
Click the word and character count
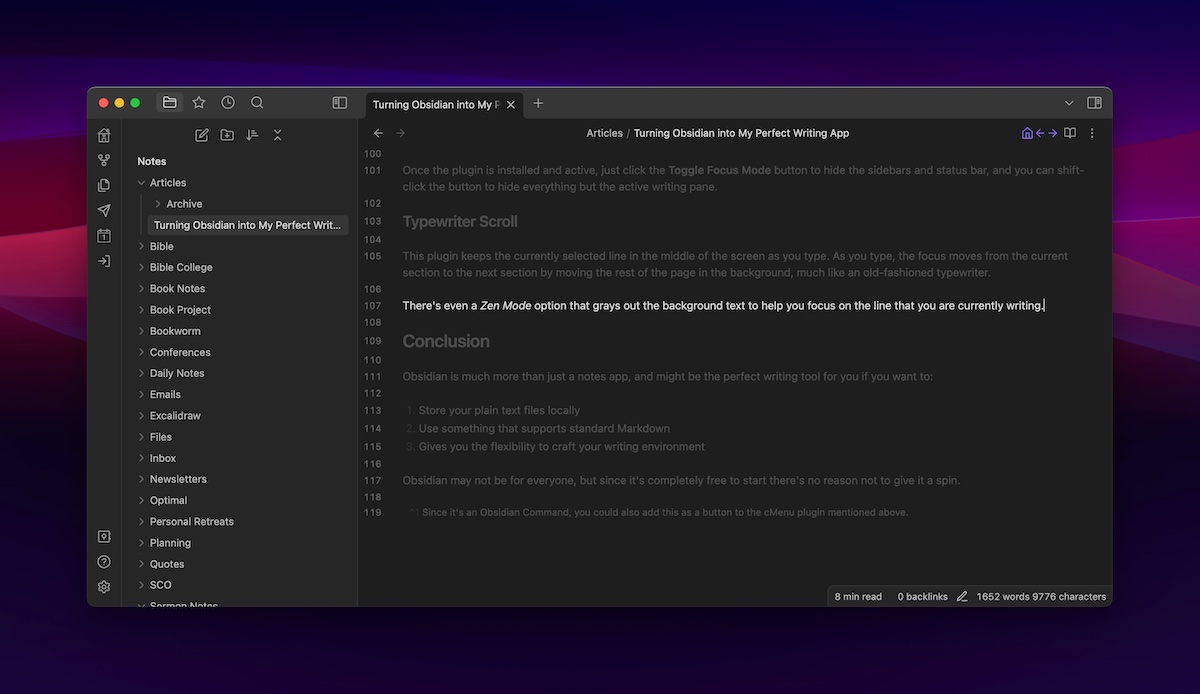(1041, 597)
